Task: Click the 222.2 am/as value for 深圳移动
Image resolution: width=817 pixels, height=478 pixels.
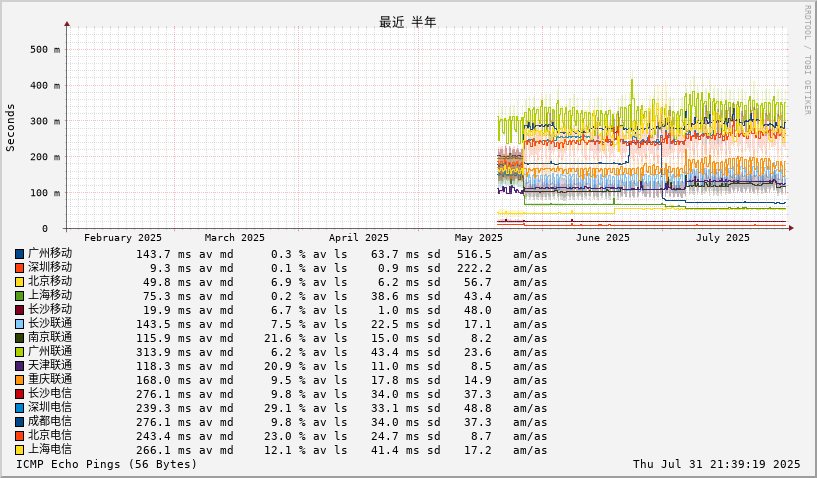Action: tap(474, 268)
